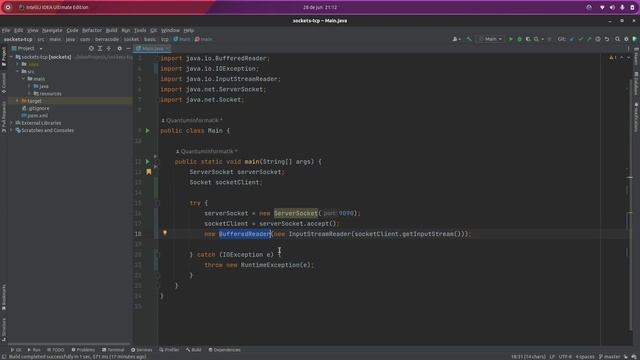
Task: Select .gitignore file in project tree
Action: pyautogui.click(x=39, y=108)
